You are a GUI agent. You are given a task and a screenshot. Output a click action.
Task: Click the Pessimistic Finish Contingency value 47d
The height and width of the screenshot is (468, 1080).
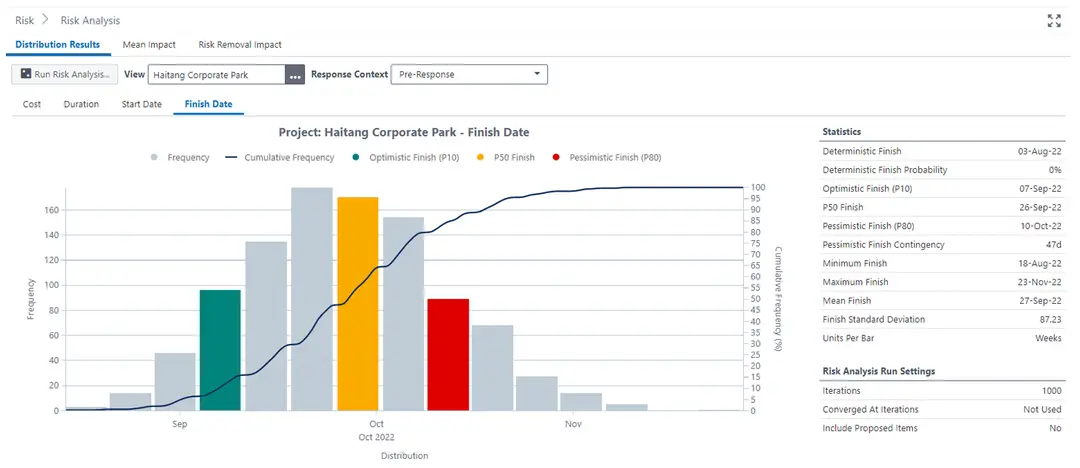pos(1054,245)
